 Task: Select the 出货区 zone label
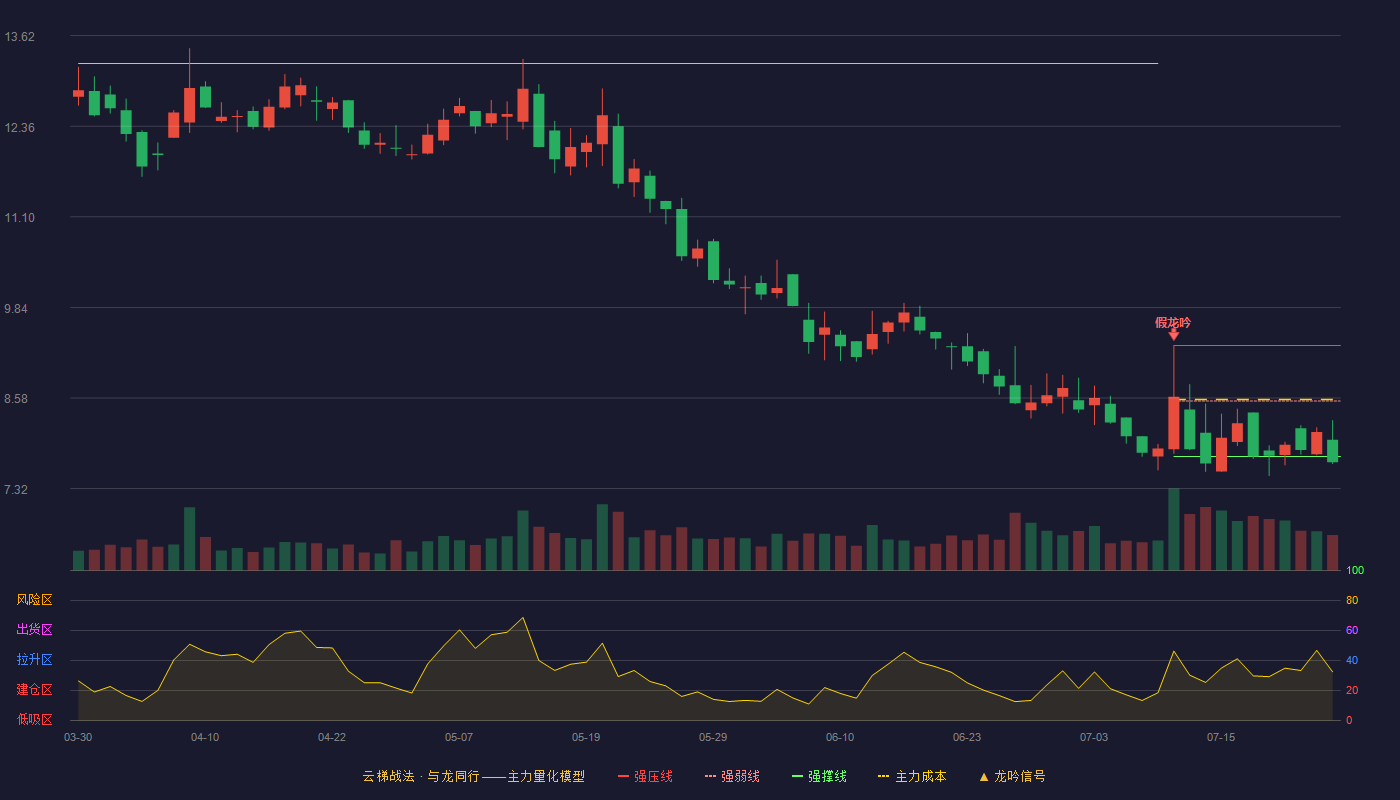[x=34, y=630]
